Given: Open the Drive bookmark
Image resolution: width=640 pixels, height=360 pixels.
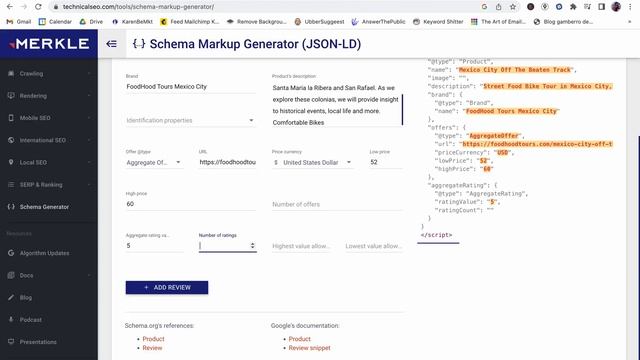Looking at the screenshot, I should (x=91, y=22).
